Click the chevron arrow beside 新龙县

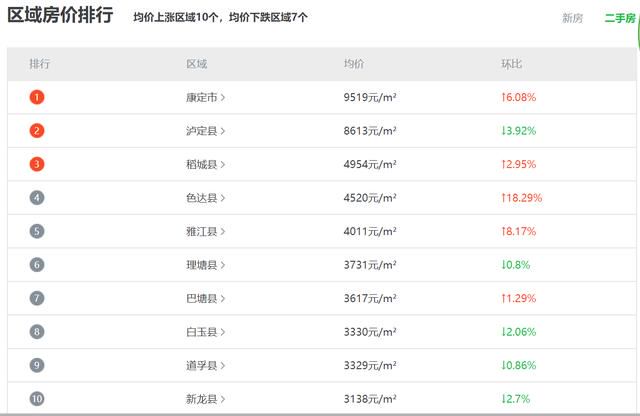[x=223, y=399]
